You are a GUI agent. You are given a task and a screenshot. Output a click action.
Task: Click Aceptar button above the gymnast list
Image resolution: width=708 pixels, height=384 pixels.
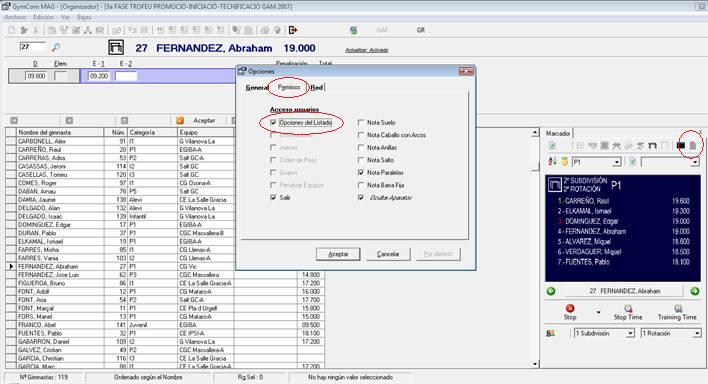tap(204, 121)
